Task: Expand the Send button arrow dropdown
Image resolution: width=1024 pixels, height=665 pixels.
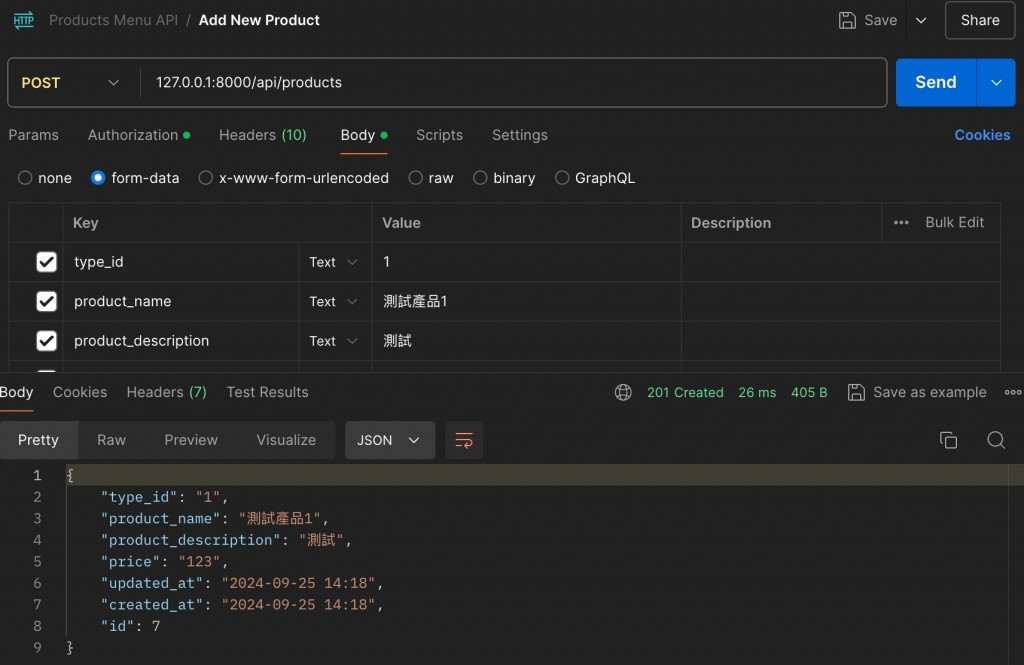Action: 996,82
